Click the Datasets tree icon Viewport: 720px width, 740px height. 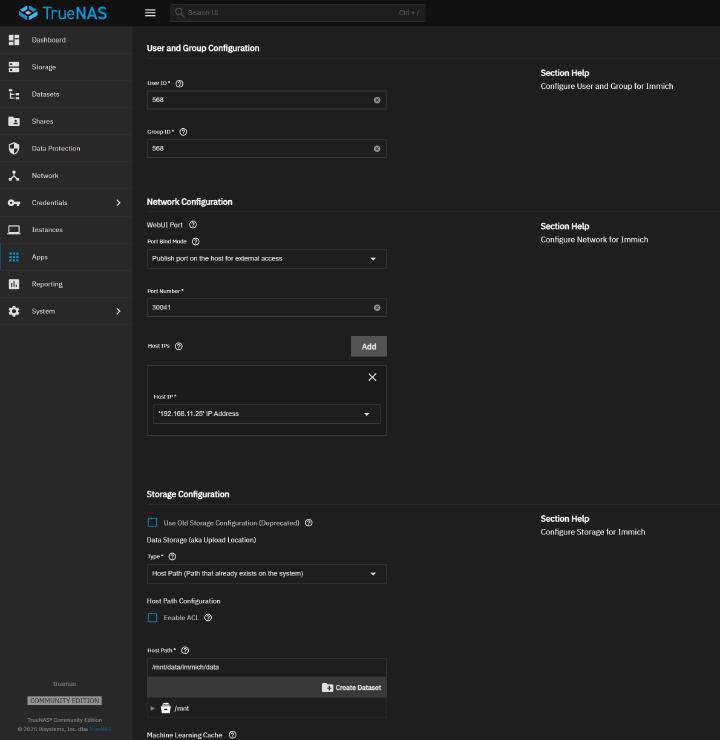point(14,94)
